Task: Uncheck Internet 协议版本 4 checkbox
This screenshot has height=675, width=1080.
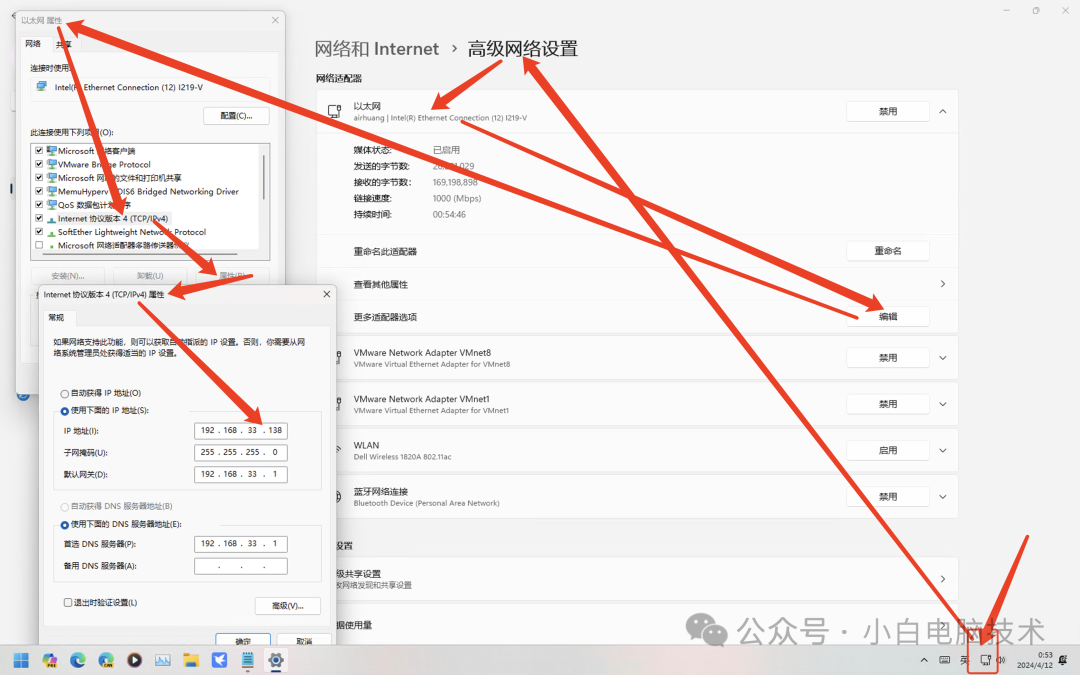Action: point(39,218)
